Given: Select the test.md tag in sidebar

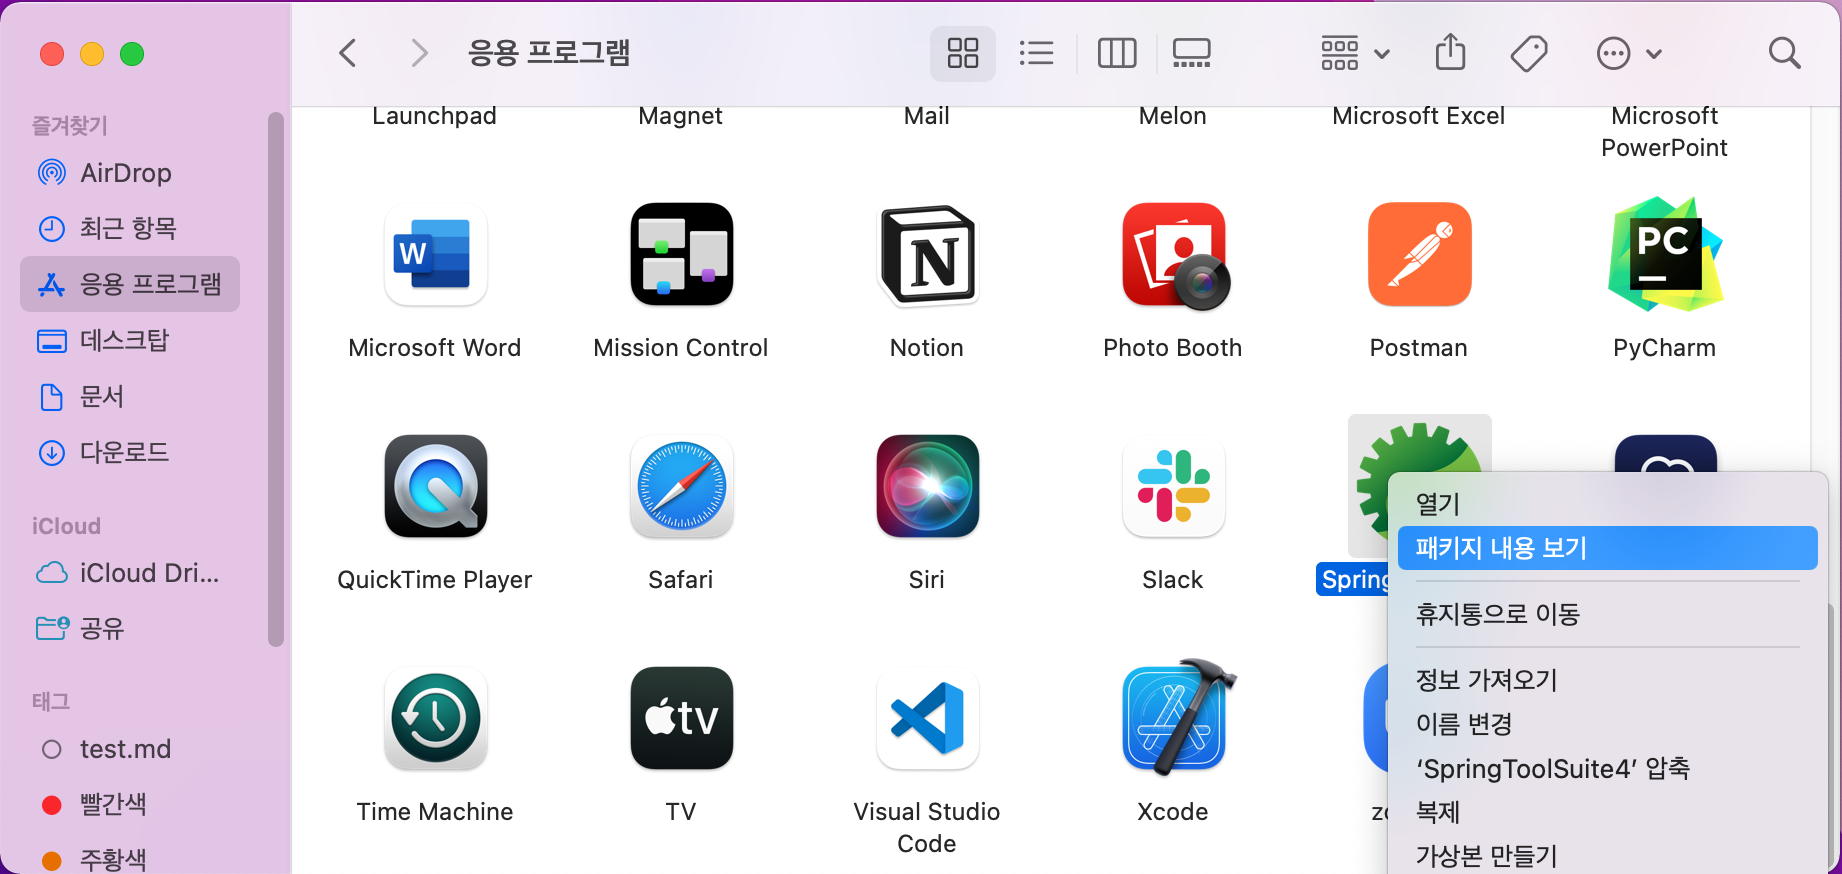Looking at the screenshot, I should click(x=130, y=749).
